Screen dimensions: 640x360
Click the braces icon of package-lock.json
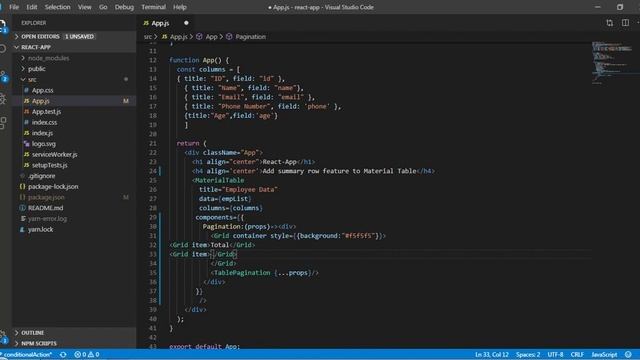(22, 187)
